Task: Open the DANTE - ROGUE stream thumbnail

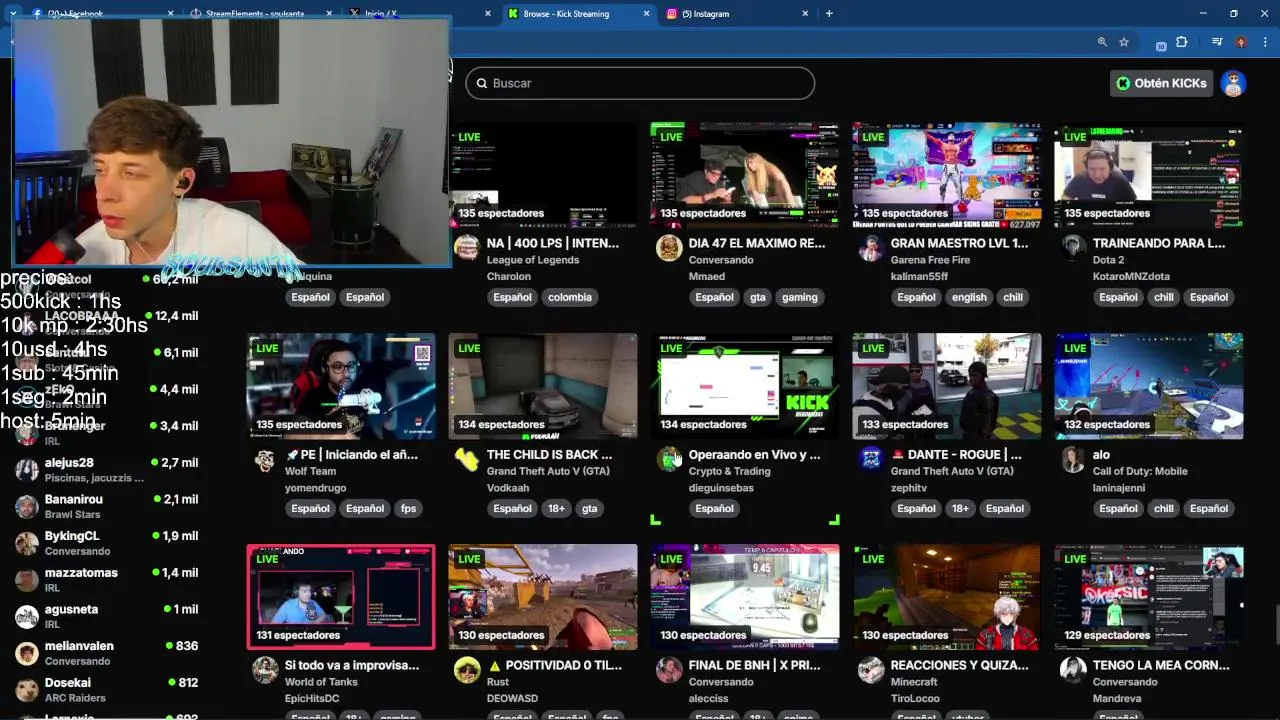Action: [947, 387]
